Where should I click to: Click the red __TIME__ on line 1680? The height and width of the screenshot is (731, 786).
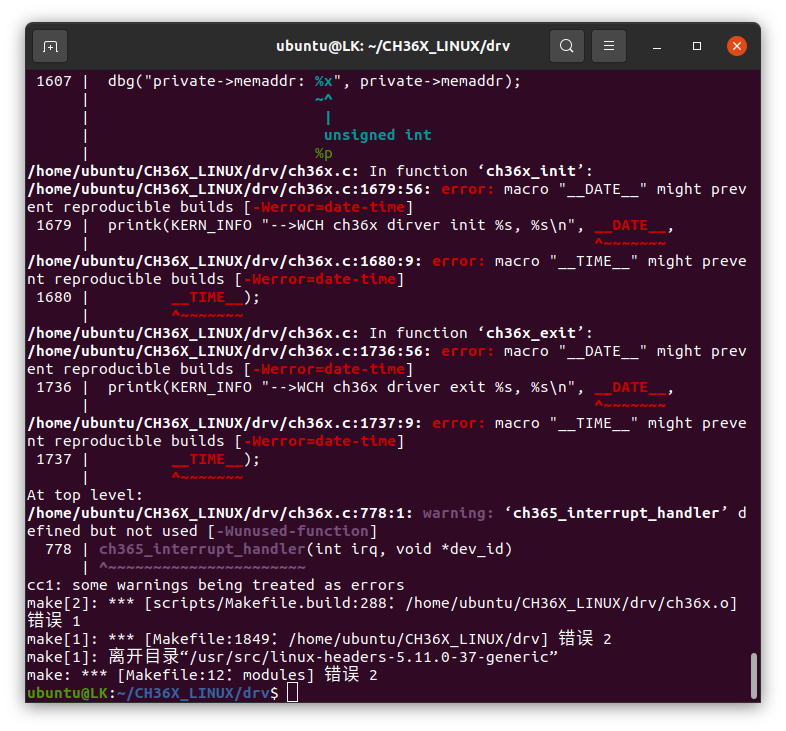(207, 297)
